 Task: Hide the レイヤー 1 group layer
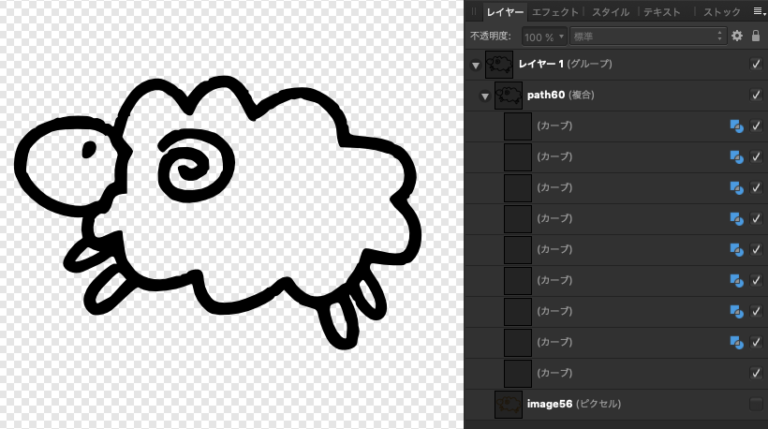click(756, 65)
